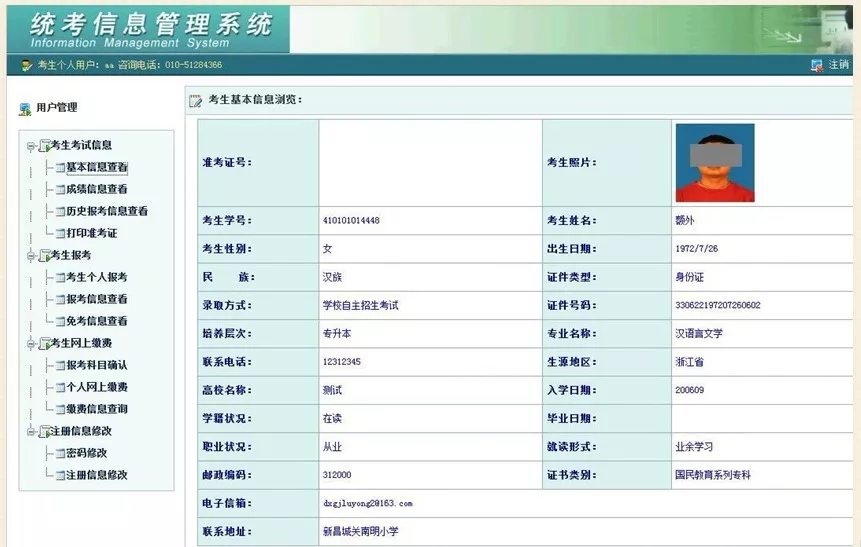Click the folder icon of 注册信息修改 group

click(x=44, y=432)
